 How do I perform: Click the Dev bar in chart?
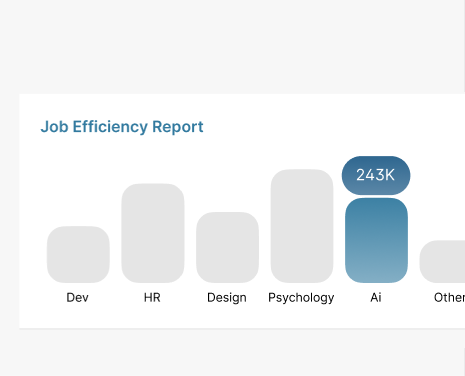[78, 254]
